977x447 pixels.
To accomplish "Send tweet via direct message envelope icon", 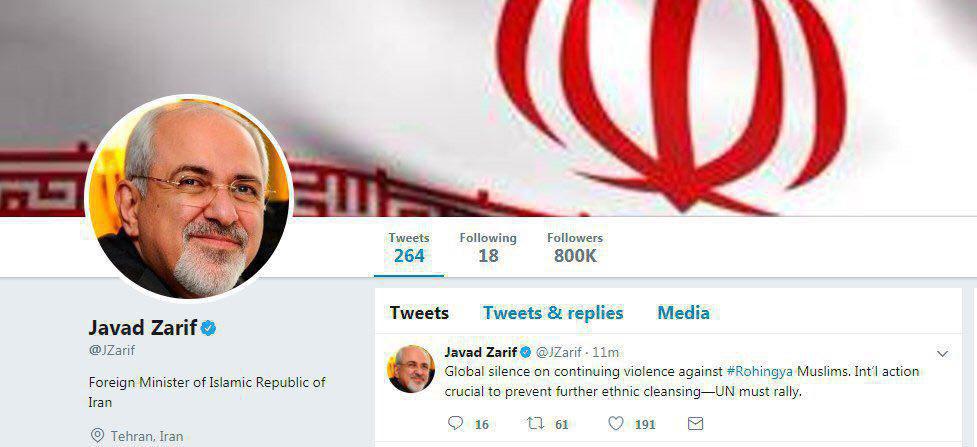I will [695, 424].
